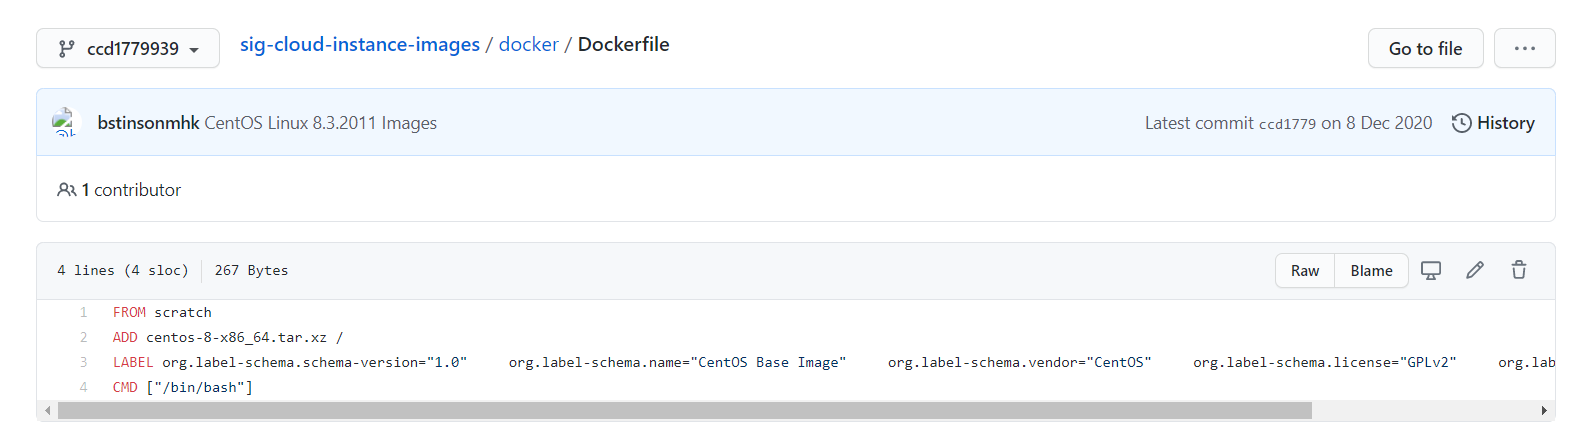This screenshot has width=1574, height=438.
Task: View the Raw file contents
Action: click(1304, 271)
